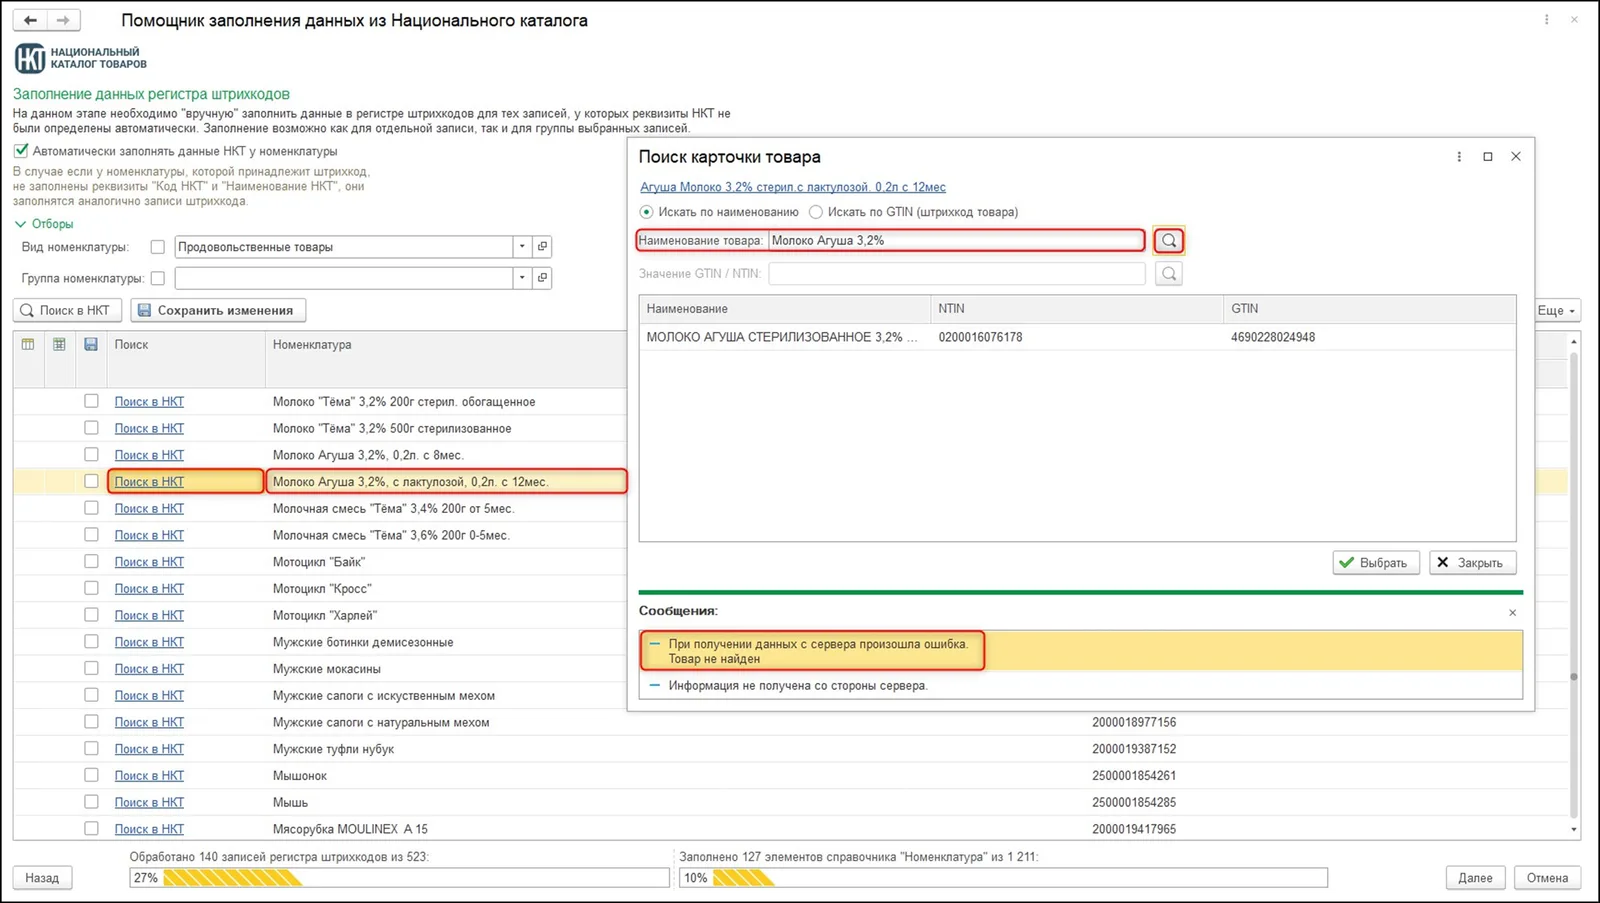This screenshot has width=1600, height=903.
Task: Tick the checkbox for Мужские мокасины row
Action: (91, 668)
